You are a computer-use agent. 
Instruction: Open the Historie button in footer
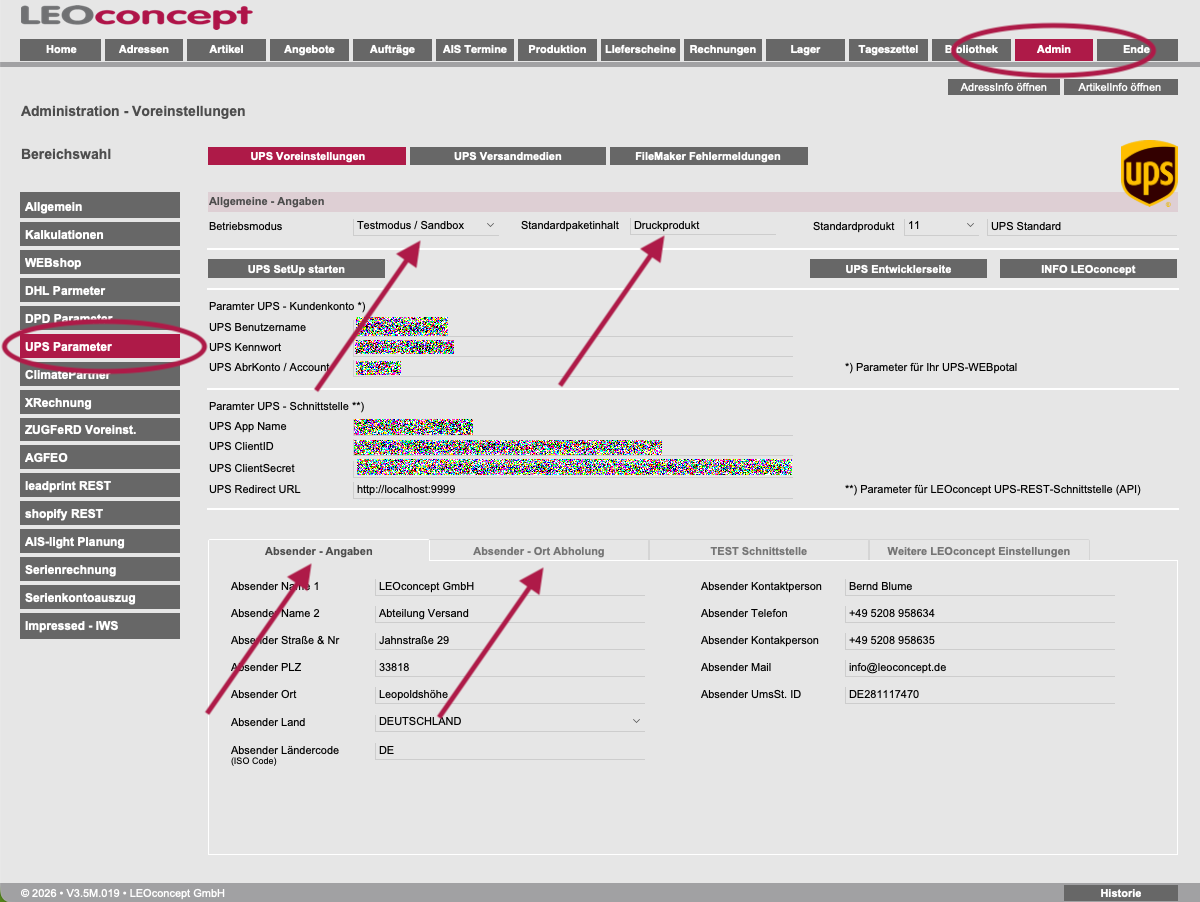(x=1120, y=893)
